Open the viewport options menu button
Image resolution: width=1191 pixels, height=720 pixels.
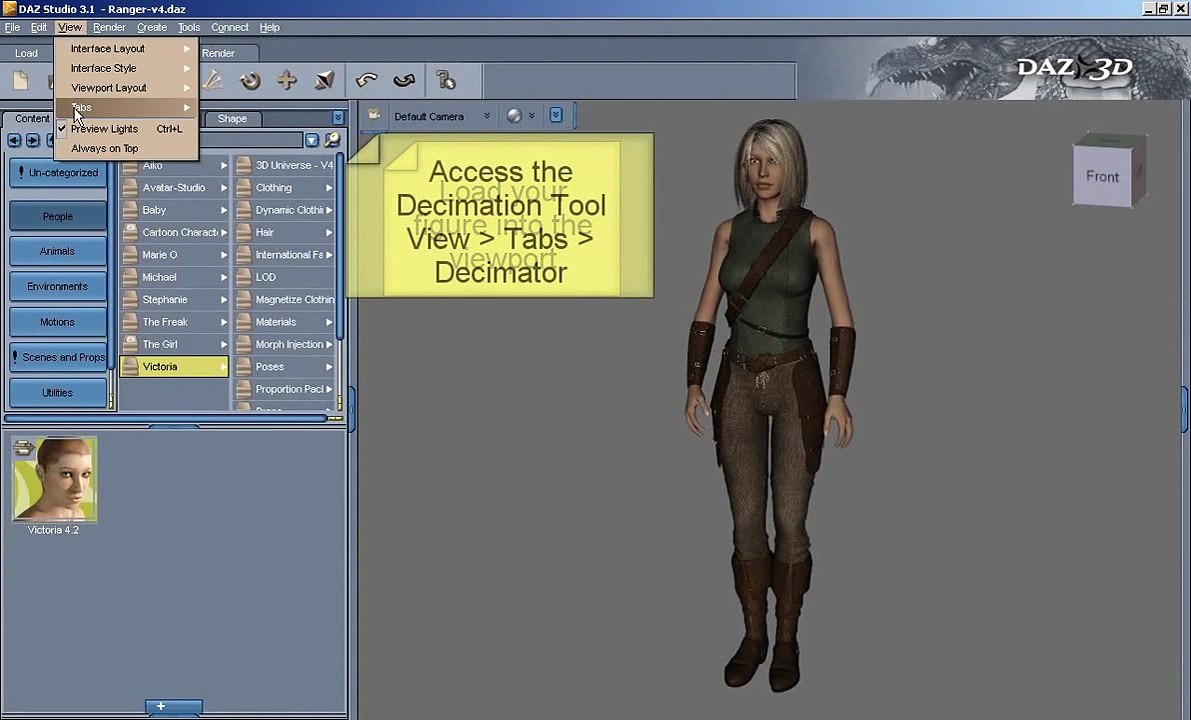[x=556, y=115]
